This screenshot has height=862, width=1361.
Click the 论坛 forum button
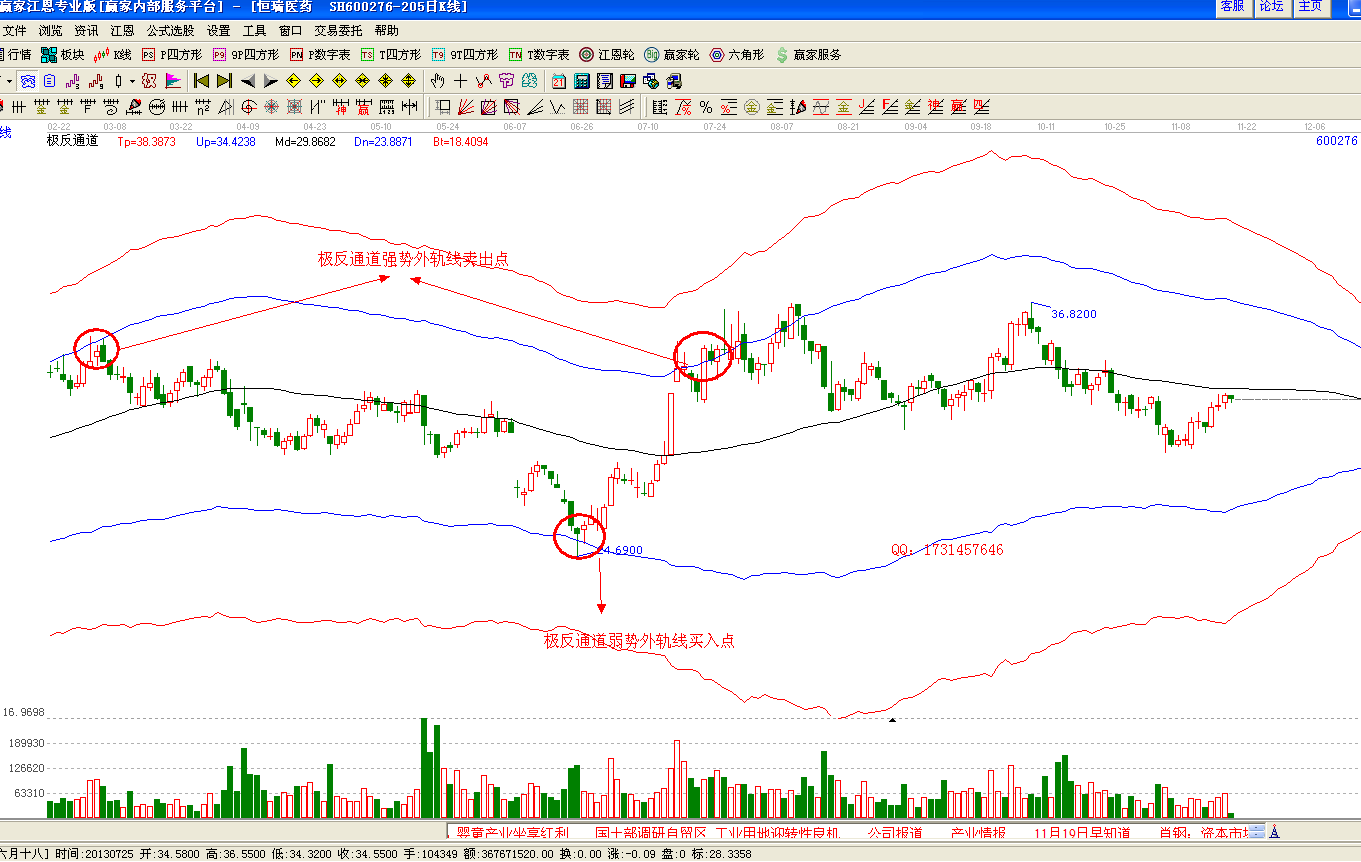pos(1271,7)
